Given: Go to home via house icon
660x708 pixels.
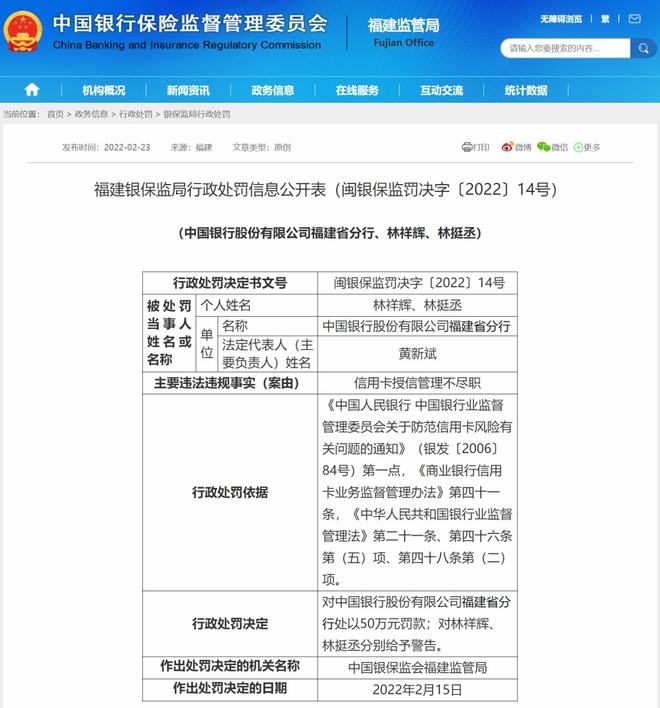Looking at the screenshot, I should pyautogui.click(x=32, y=90).
